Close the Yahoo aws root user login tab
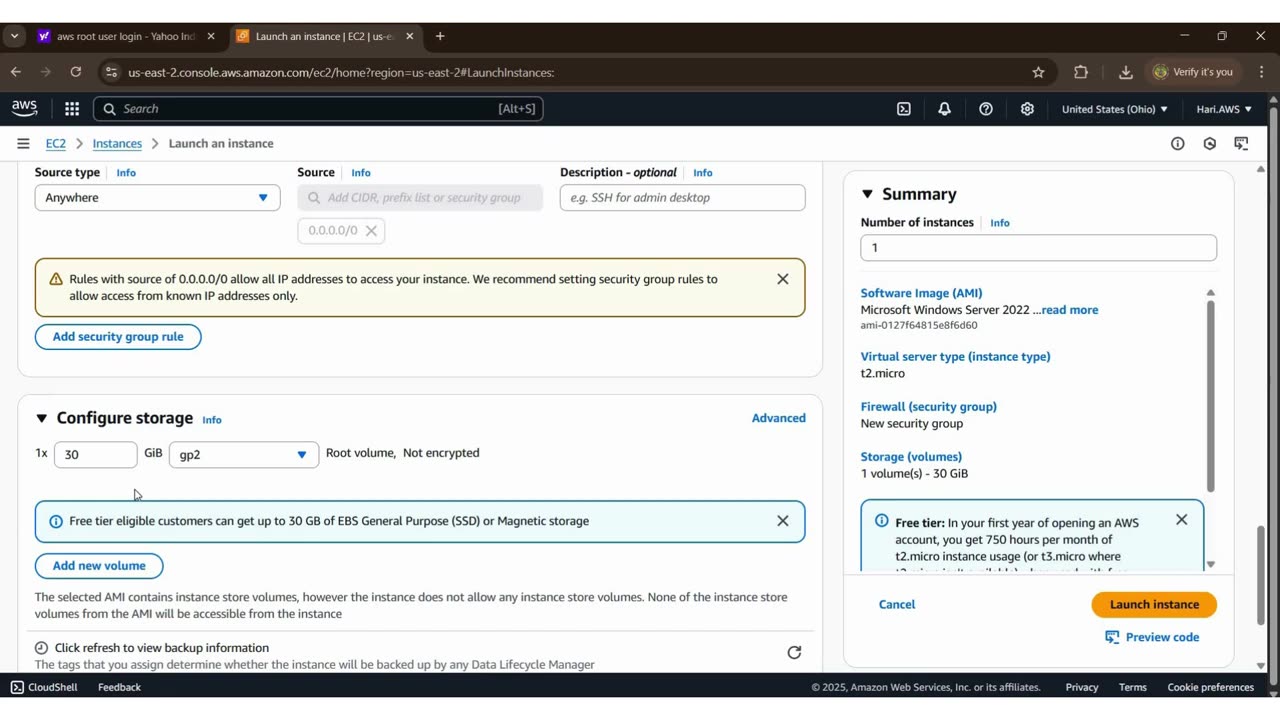This screenshot has width=1280, height=720. click(x=211, y=36)
